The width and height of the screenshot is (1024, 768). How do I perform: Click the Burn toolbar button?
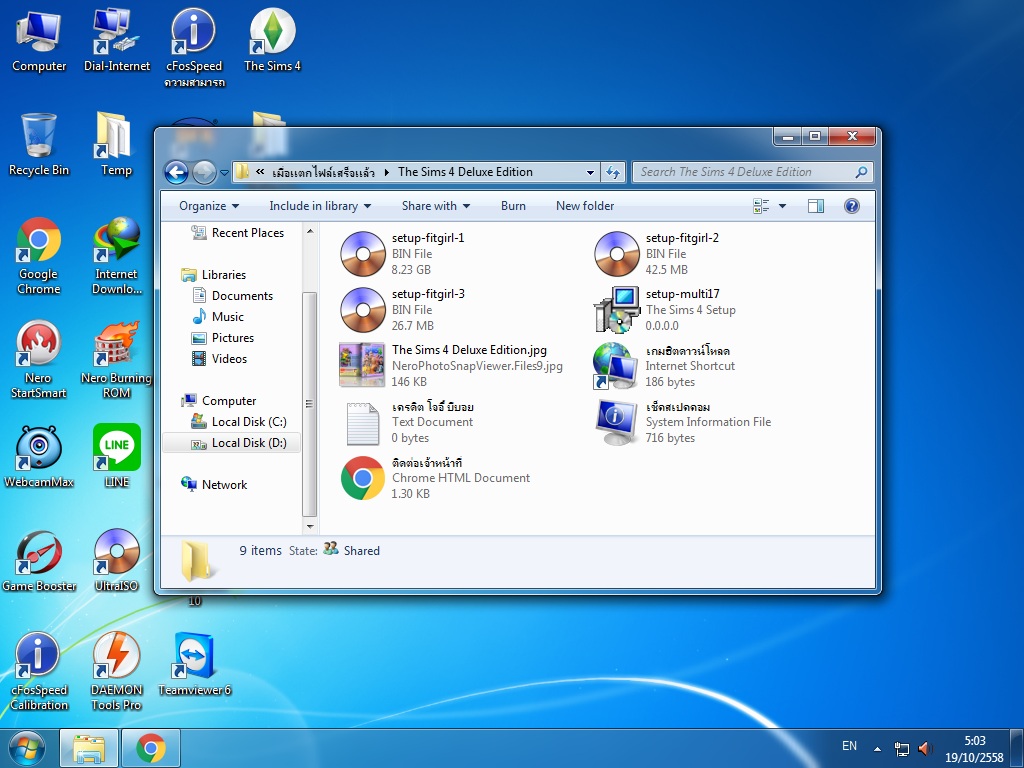(x=513, y=206)
